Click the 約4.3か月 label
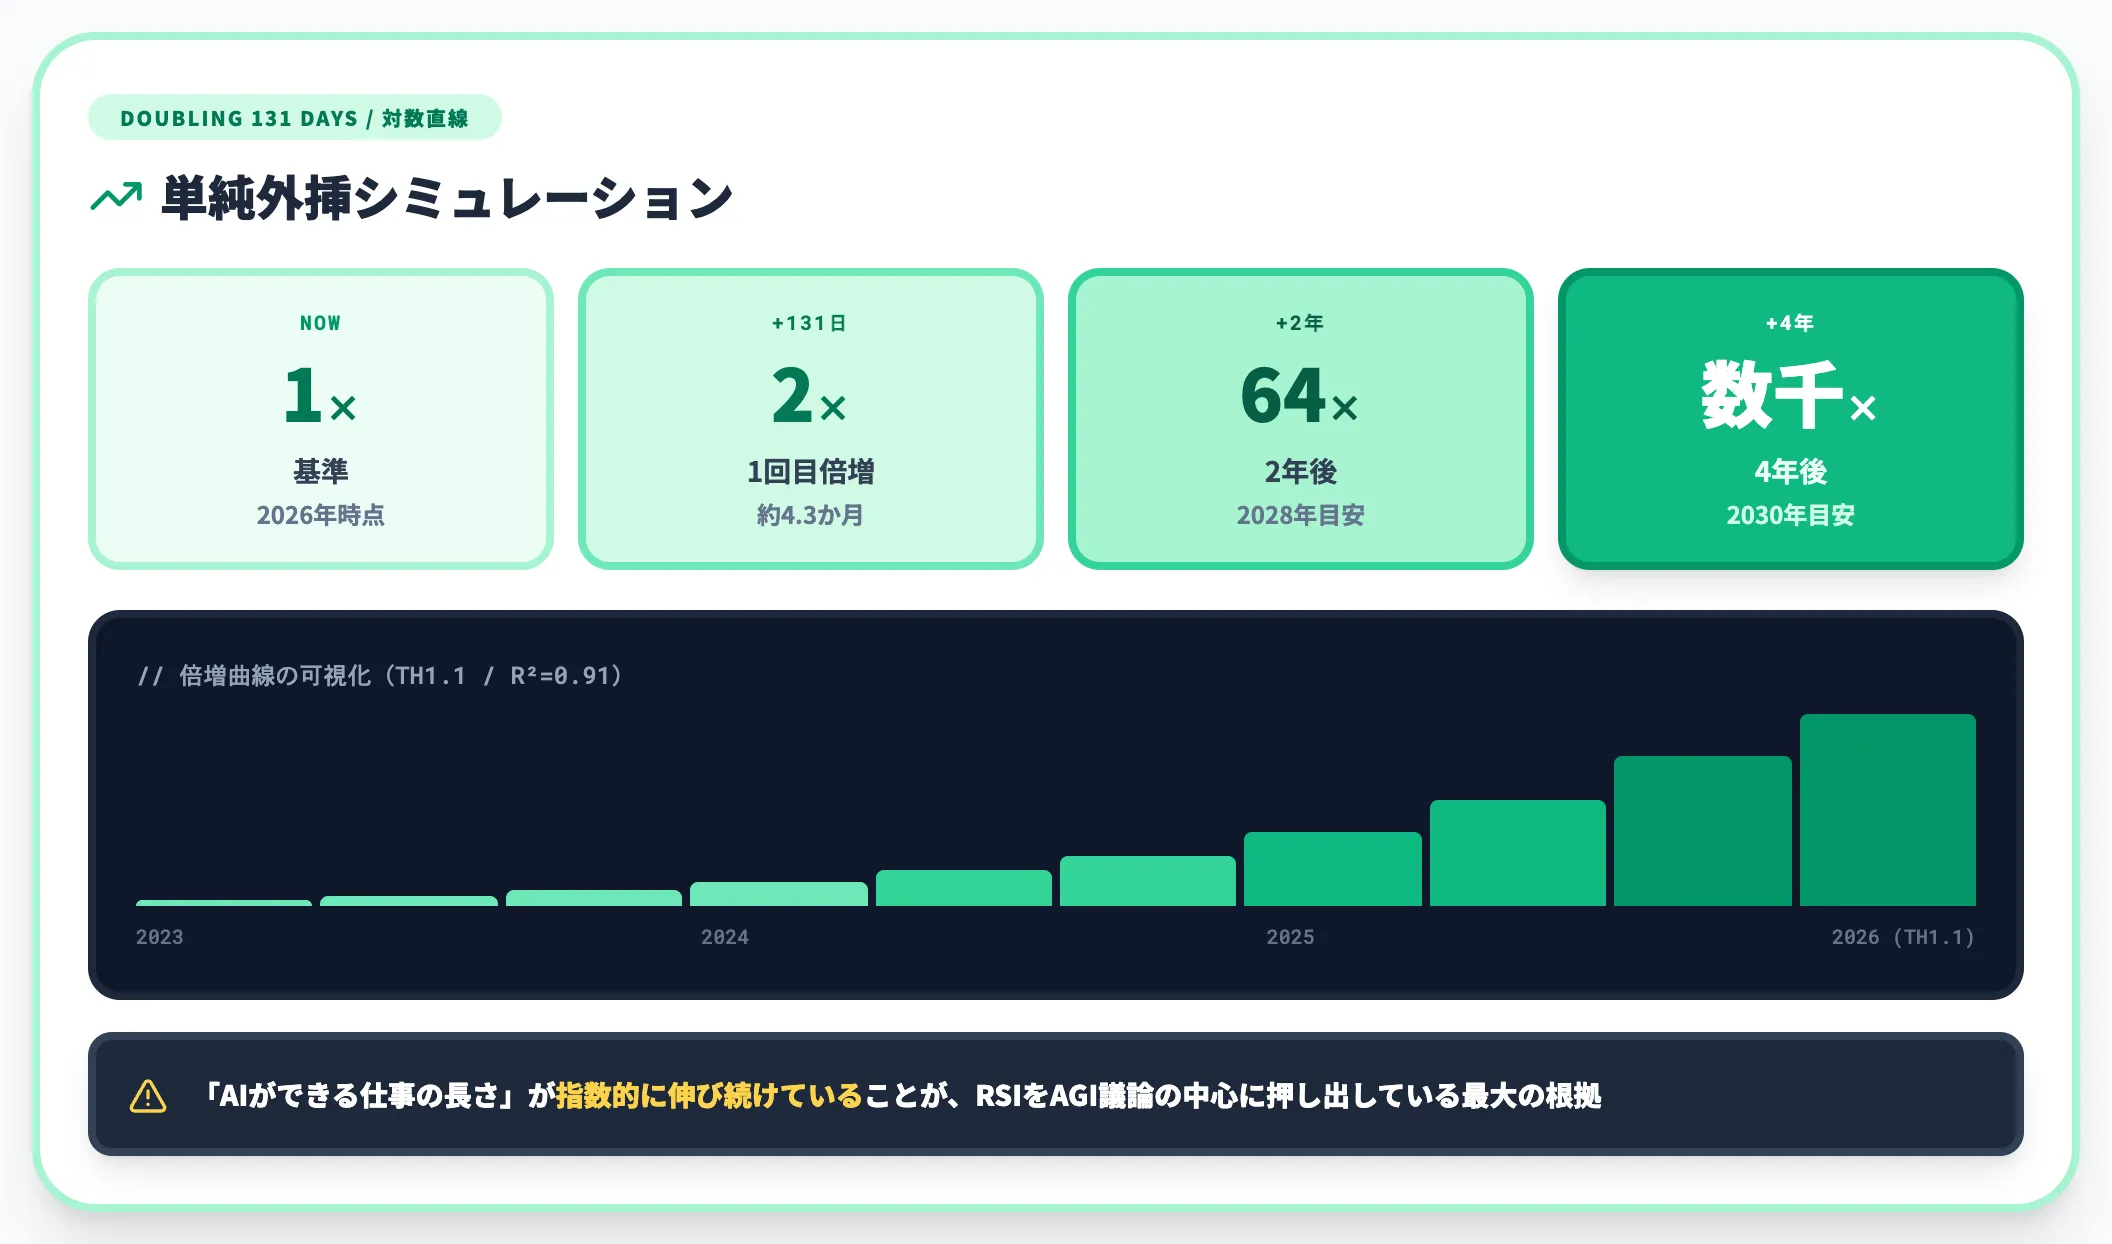The height and width of the screenshot is (1244, 2112). pyautogui.click(x=811, y=515)
